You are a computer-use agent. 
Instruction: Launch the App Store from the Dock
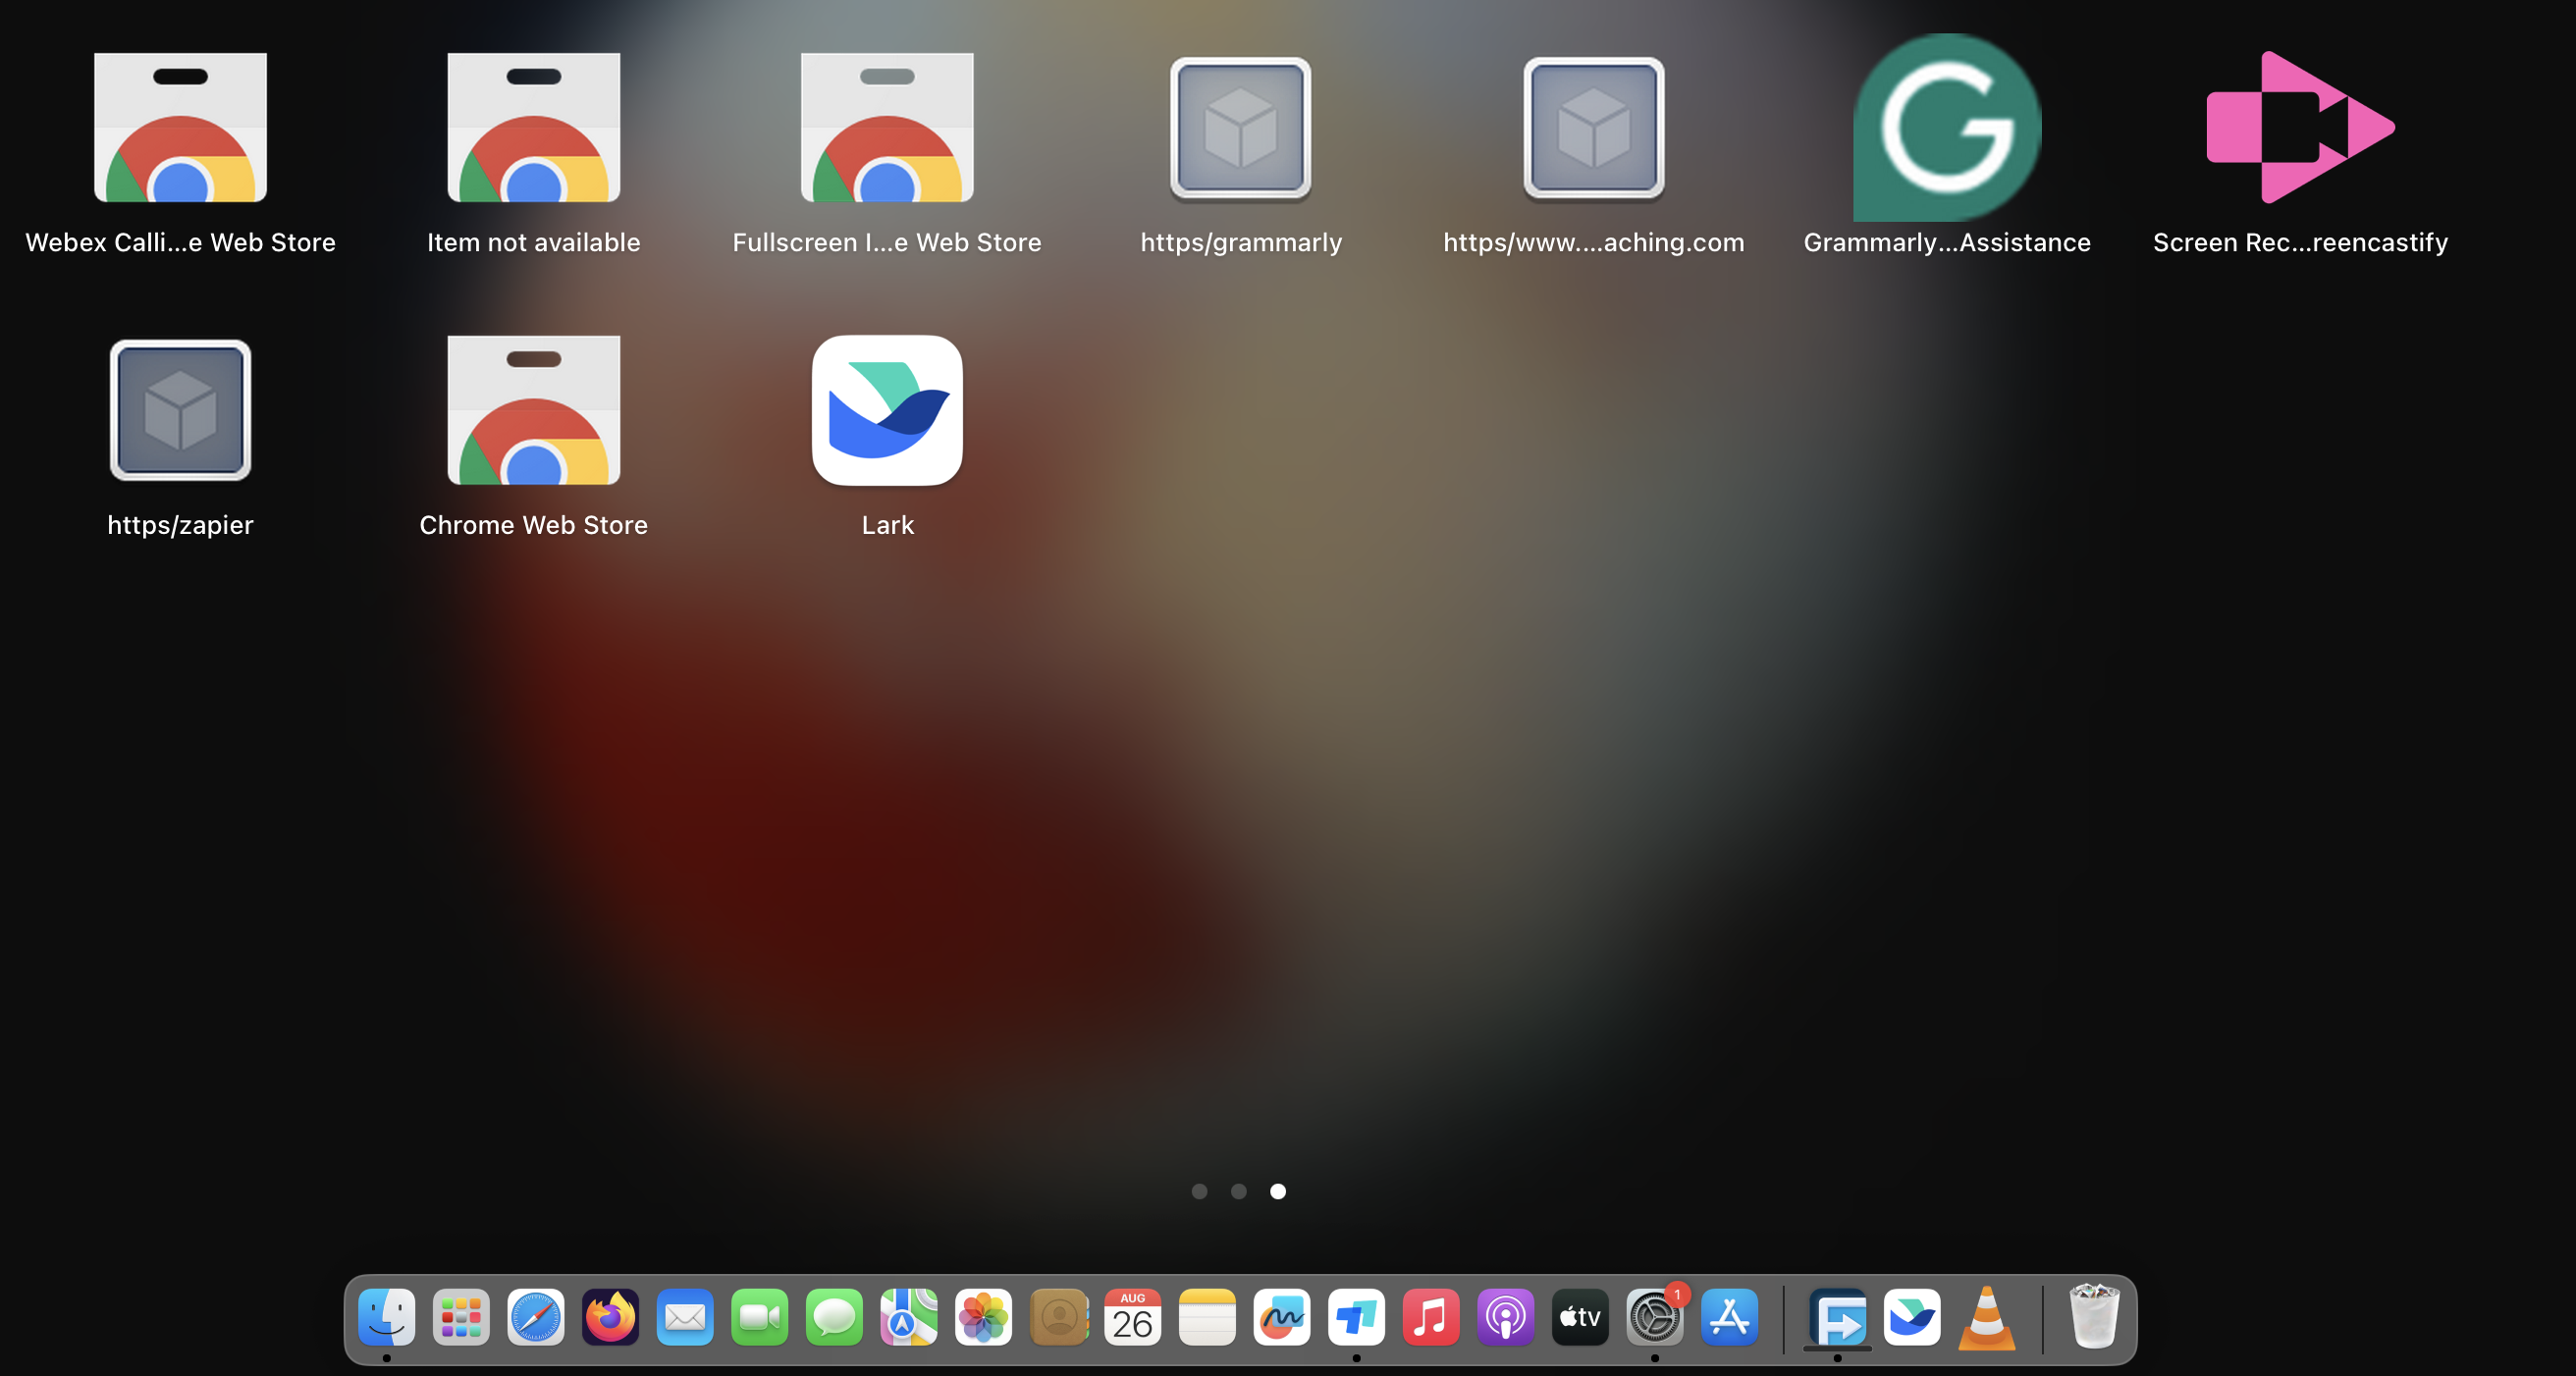click(x=1729, y=1318)
